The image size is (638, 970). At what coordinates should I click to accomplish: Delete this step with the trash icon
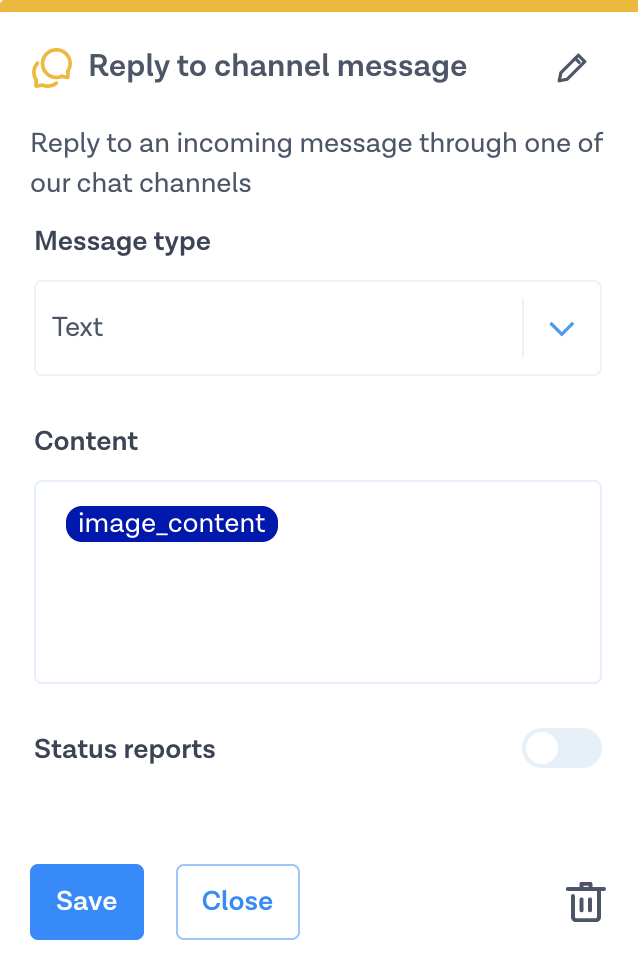pyautogui.click(x=585, y=901)
